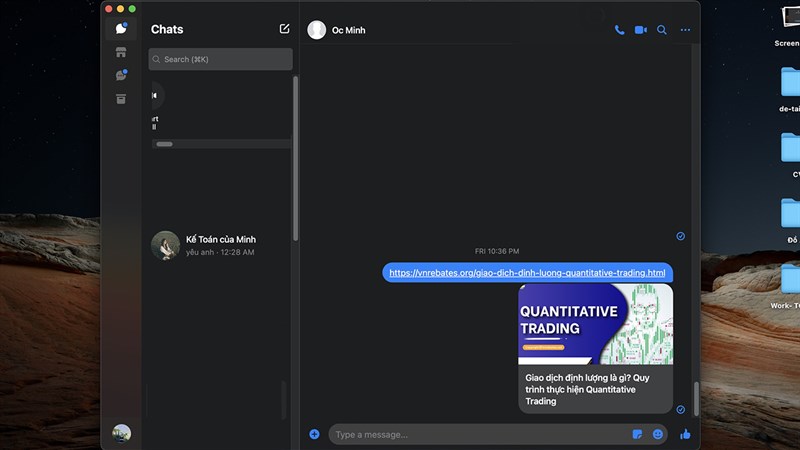Open the emoji picker in message box

coord(658,434)
